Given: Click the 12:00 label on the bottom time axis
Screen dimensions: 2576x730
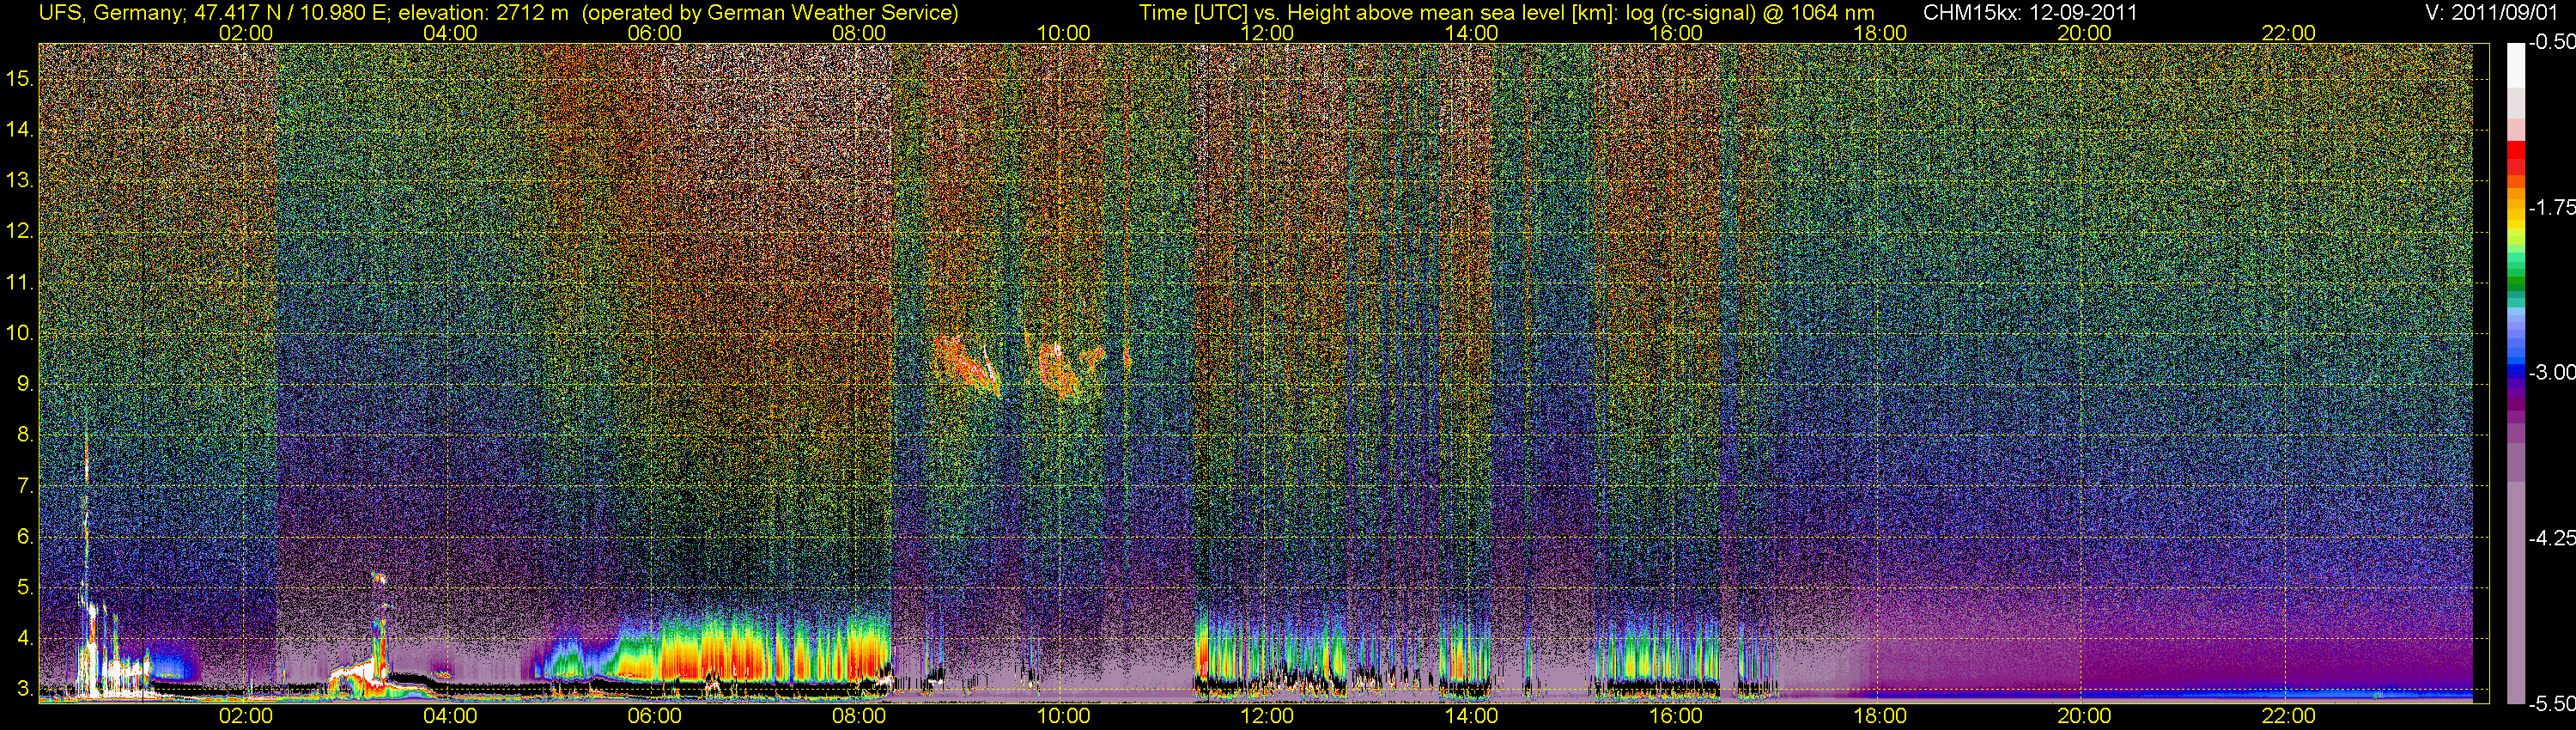Looking at the screenshot, I should (x=1267, y=716).
